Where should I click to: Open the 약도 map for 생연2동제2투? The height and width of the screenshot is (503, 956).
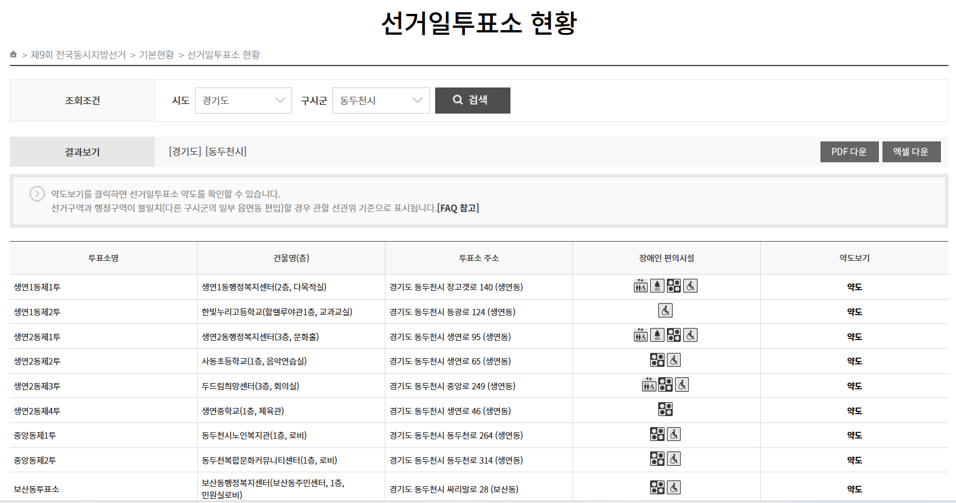pyautogui.click(x=854, y=362)
